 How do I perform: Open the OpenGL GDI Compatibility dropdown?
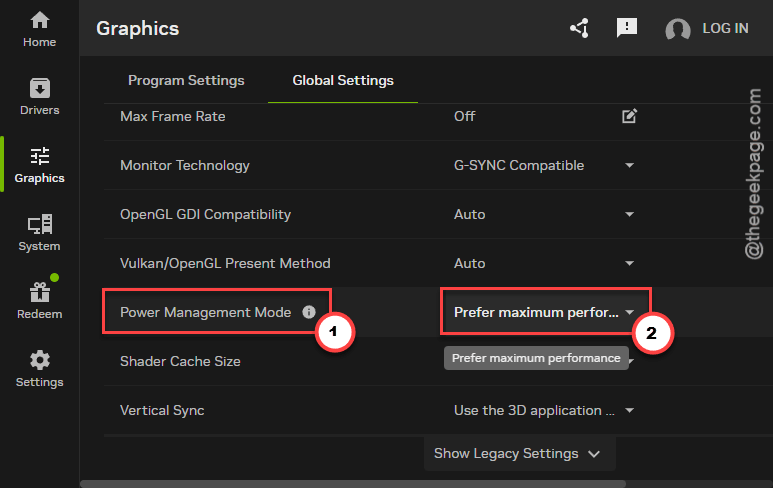pyautogui.click(x=544, y=214)
